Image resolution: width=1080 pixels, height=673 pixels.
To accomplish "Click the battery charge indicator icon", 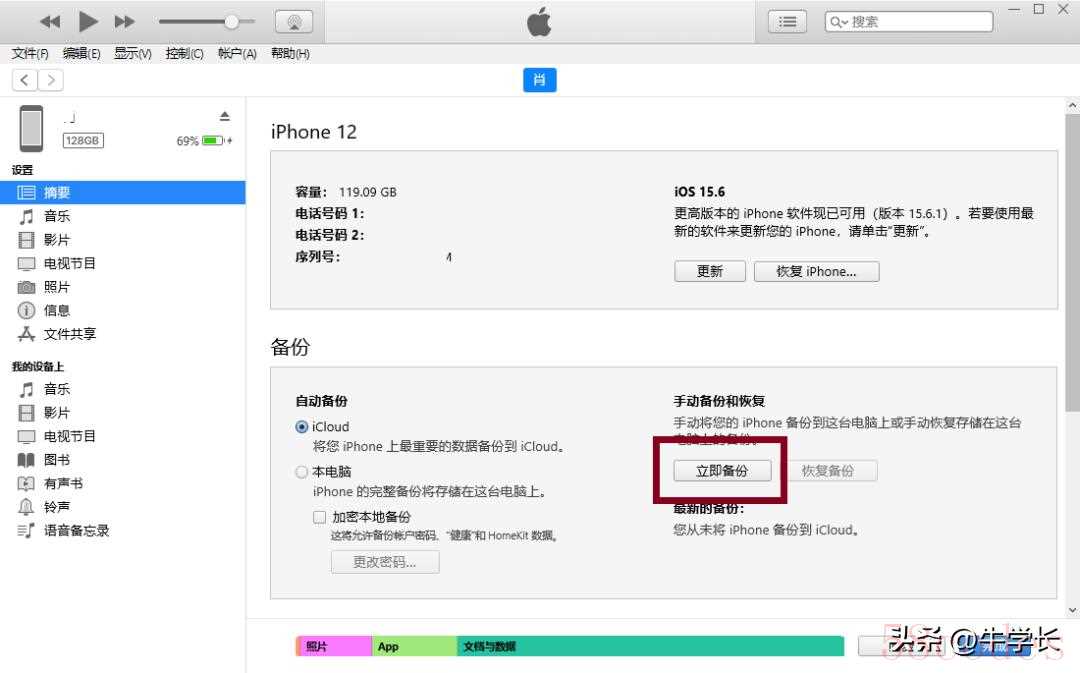I will point(213,141).
